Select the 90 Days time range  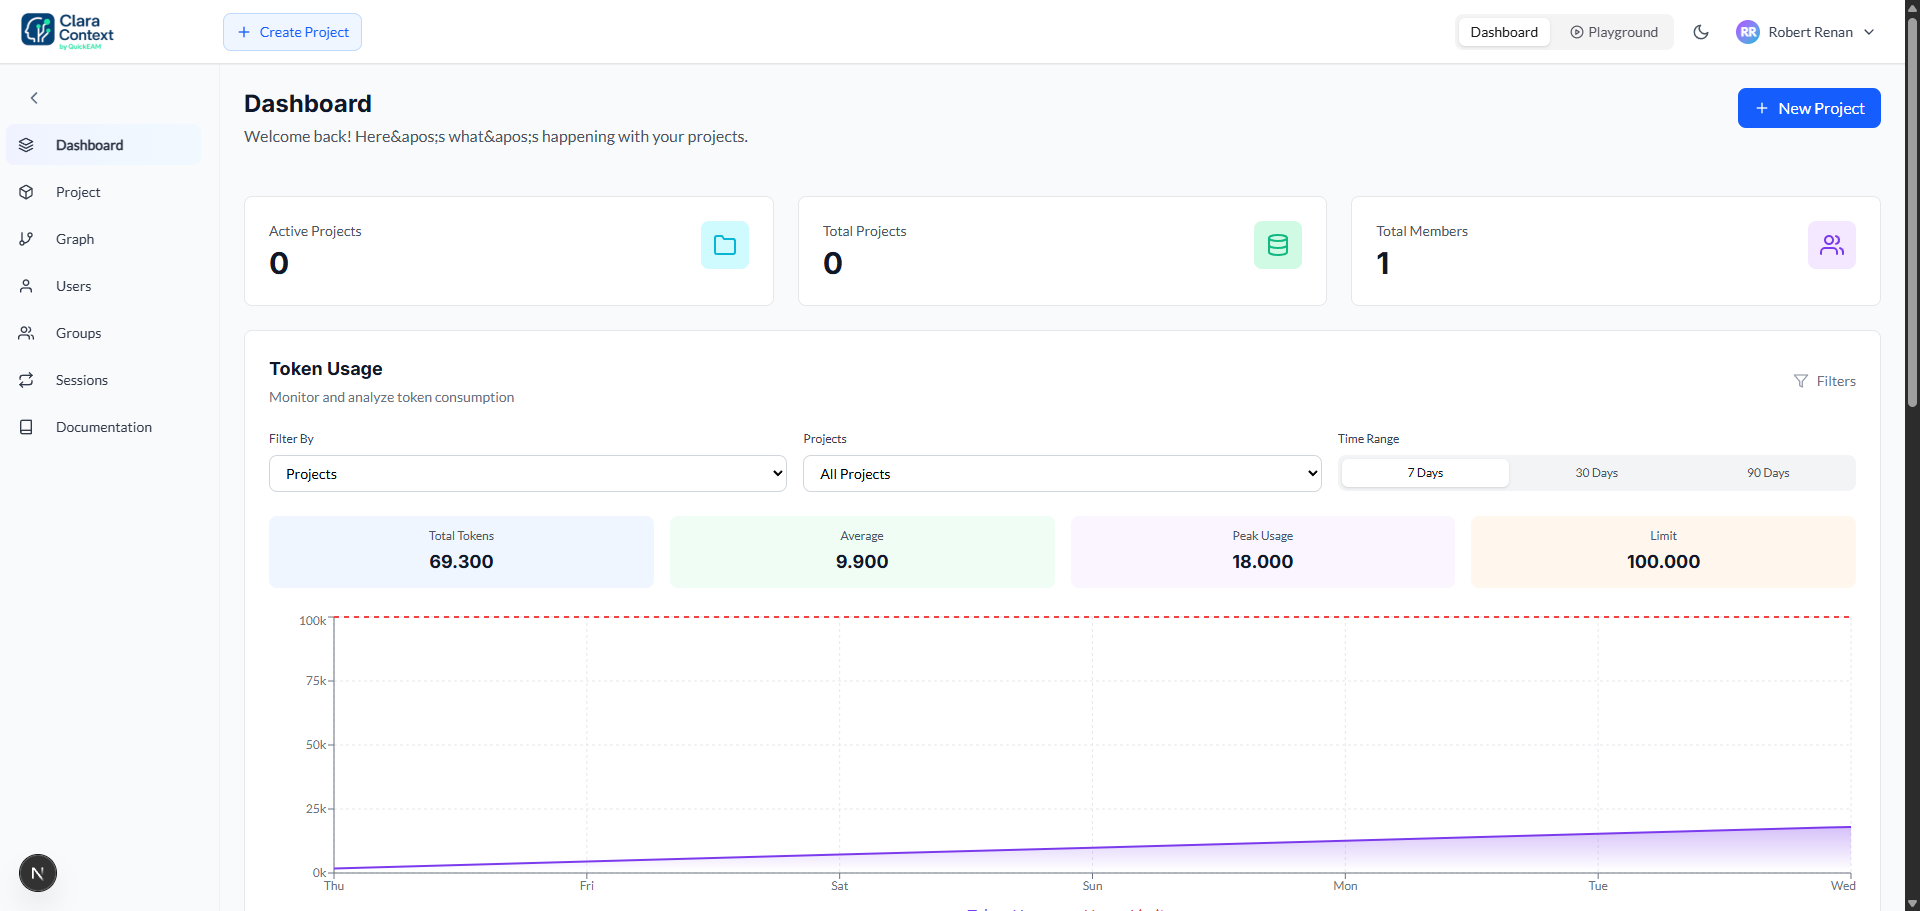tap(1768, 472)
